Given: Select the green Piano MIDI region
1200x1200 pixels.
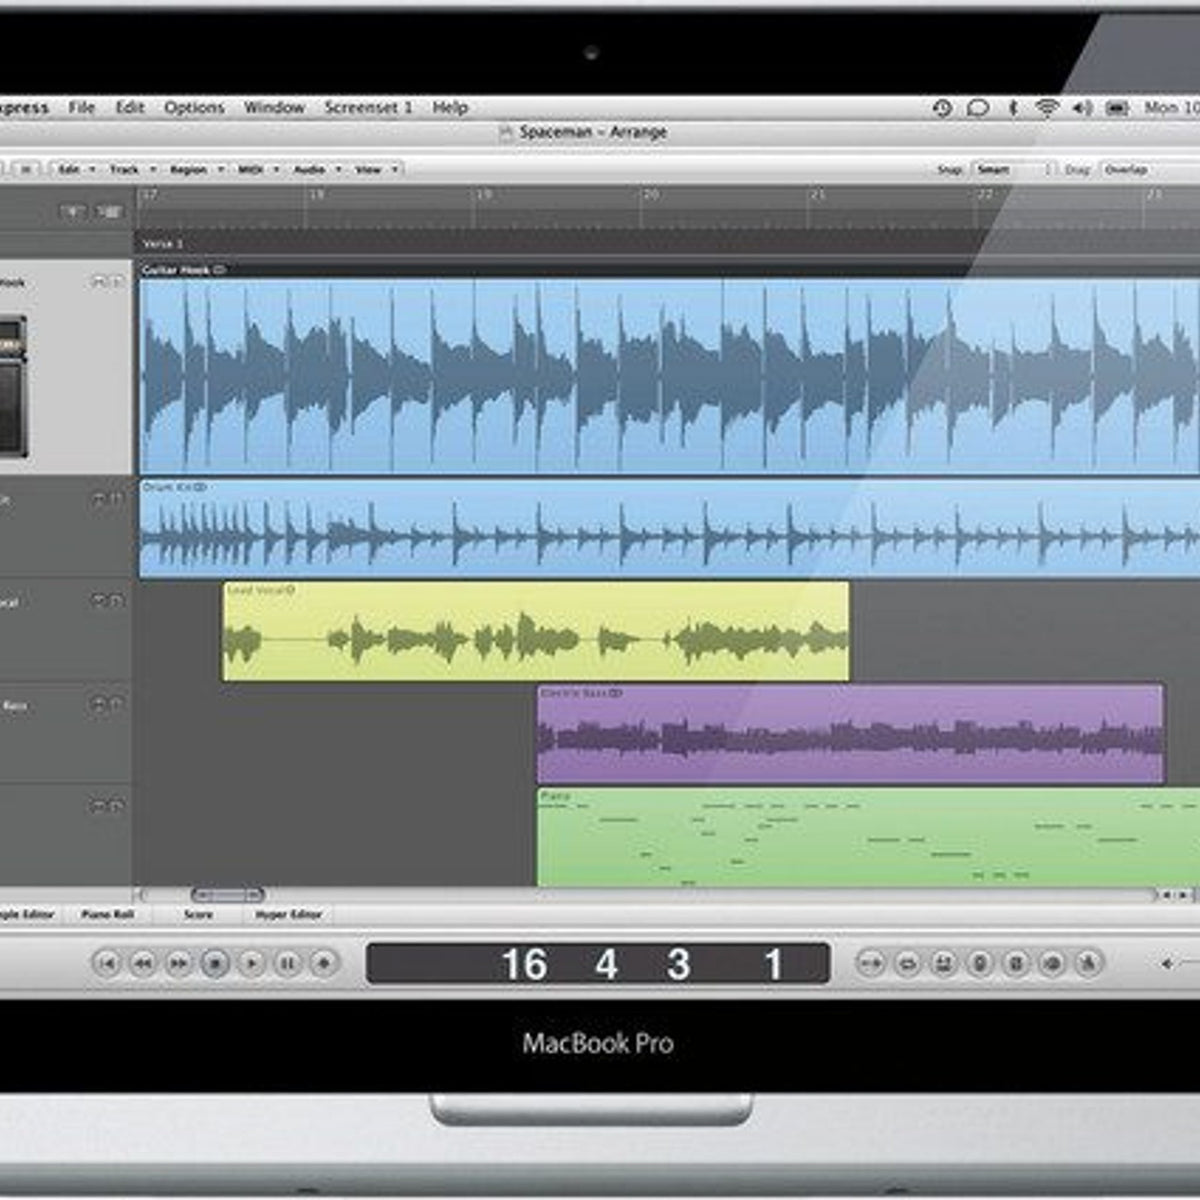Looking at the screenshot, I should click(x=868, y=837).
